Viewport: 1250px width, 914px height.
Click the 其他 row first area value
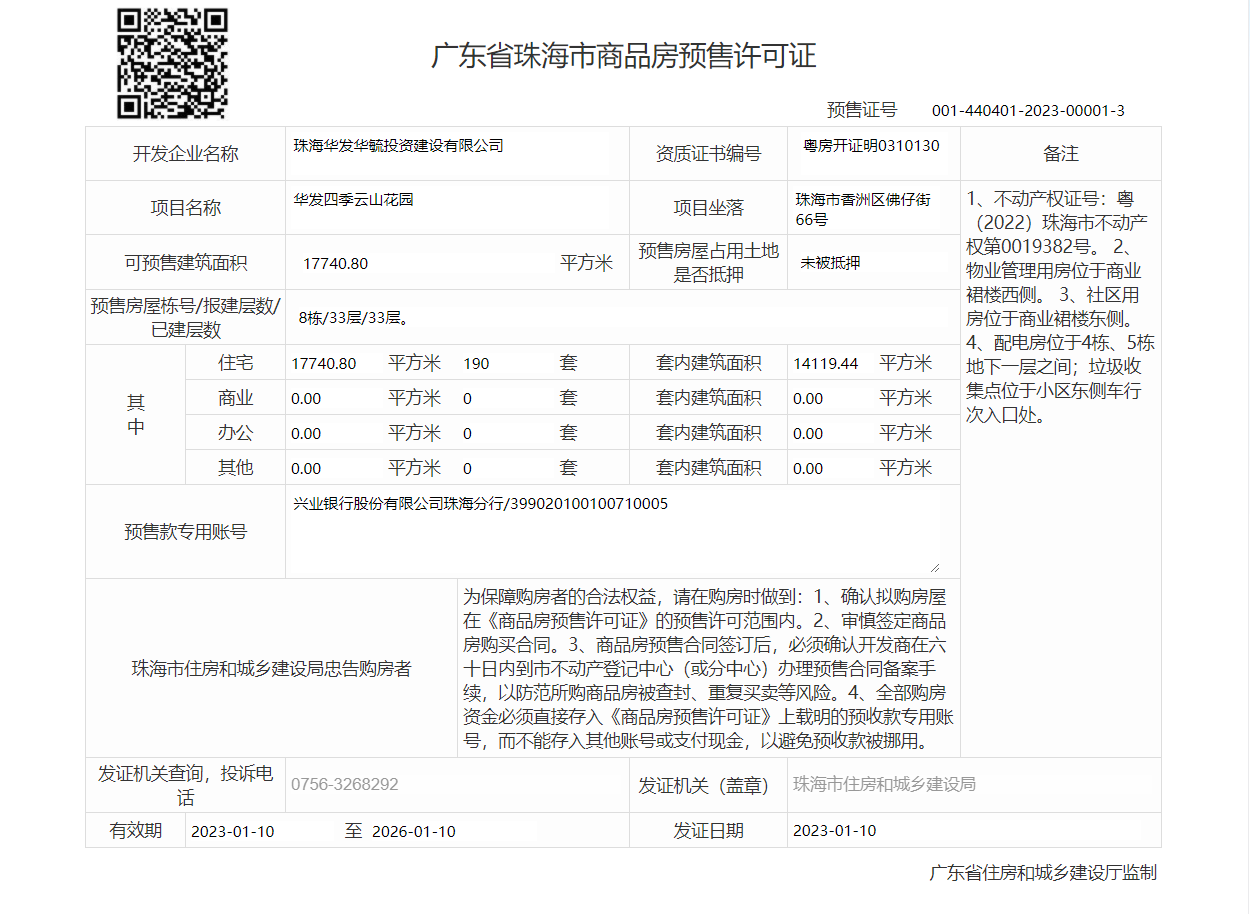coord(306,468)
